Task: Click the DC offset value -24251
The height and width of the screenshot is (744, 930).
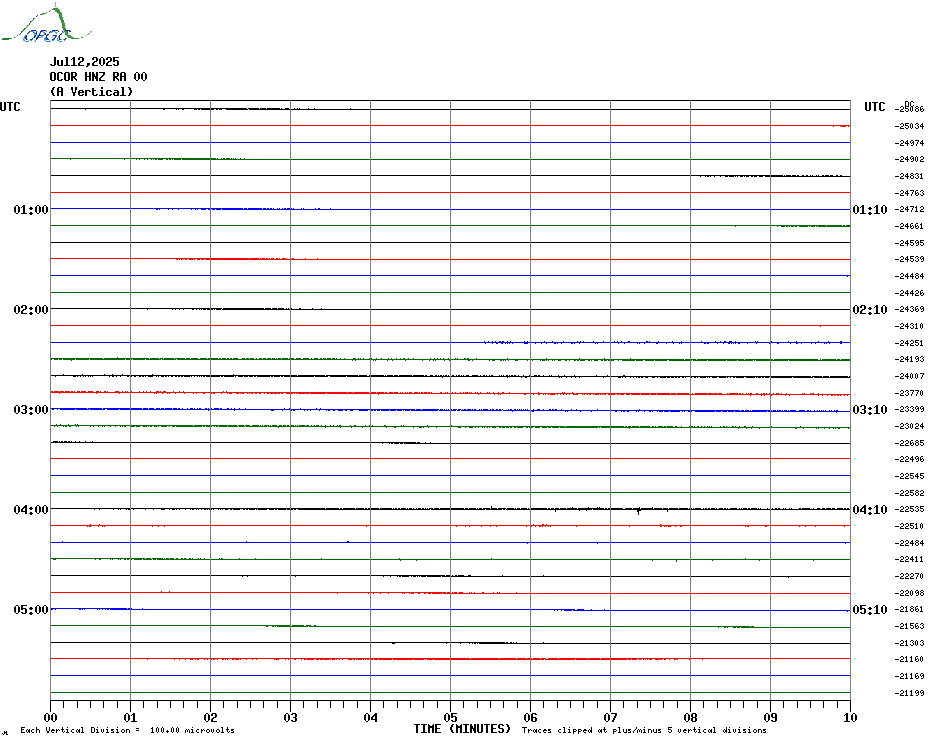Action: pyautogui.click(x=909, y=343)
